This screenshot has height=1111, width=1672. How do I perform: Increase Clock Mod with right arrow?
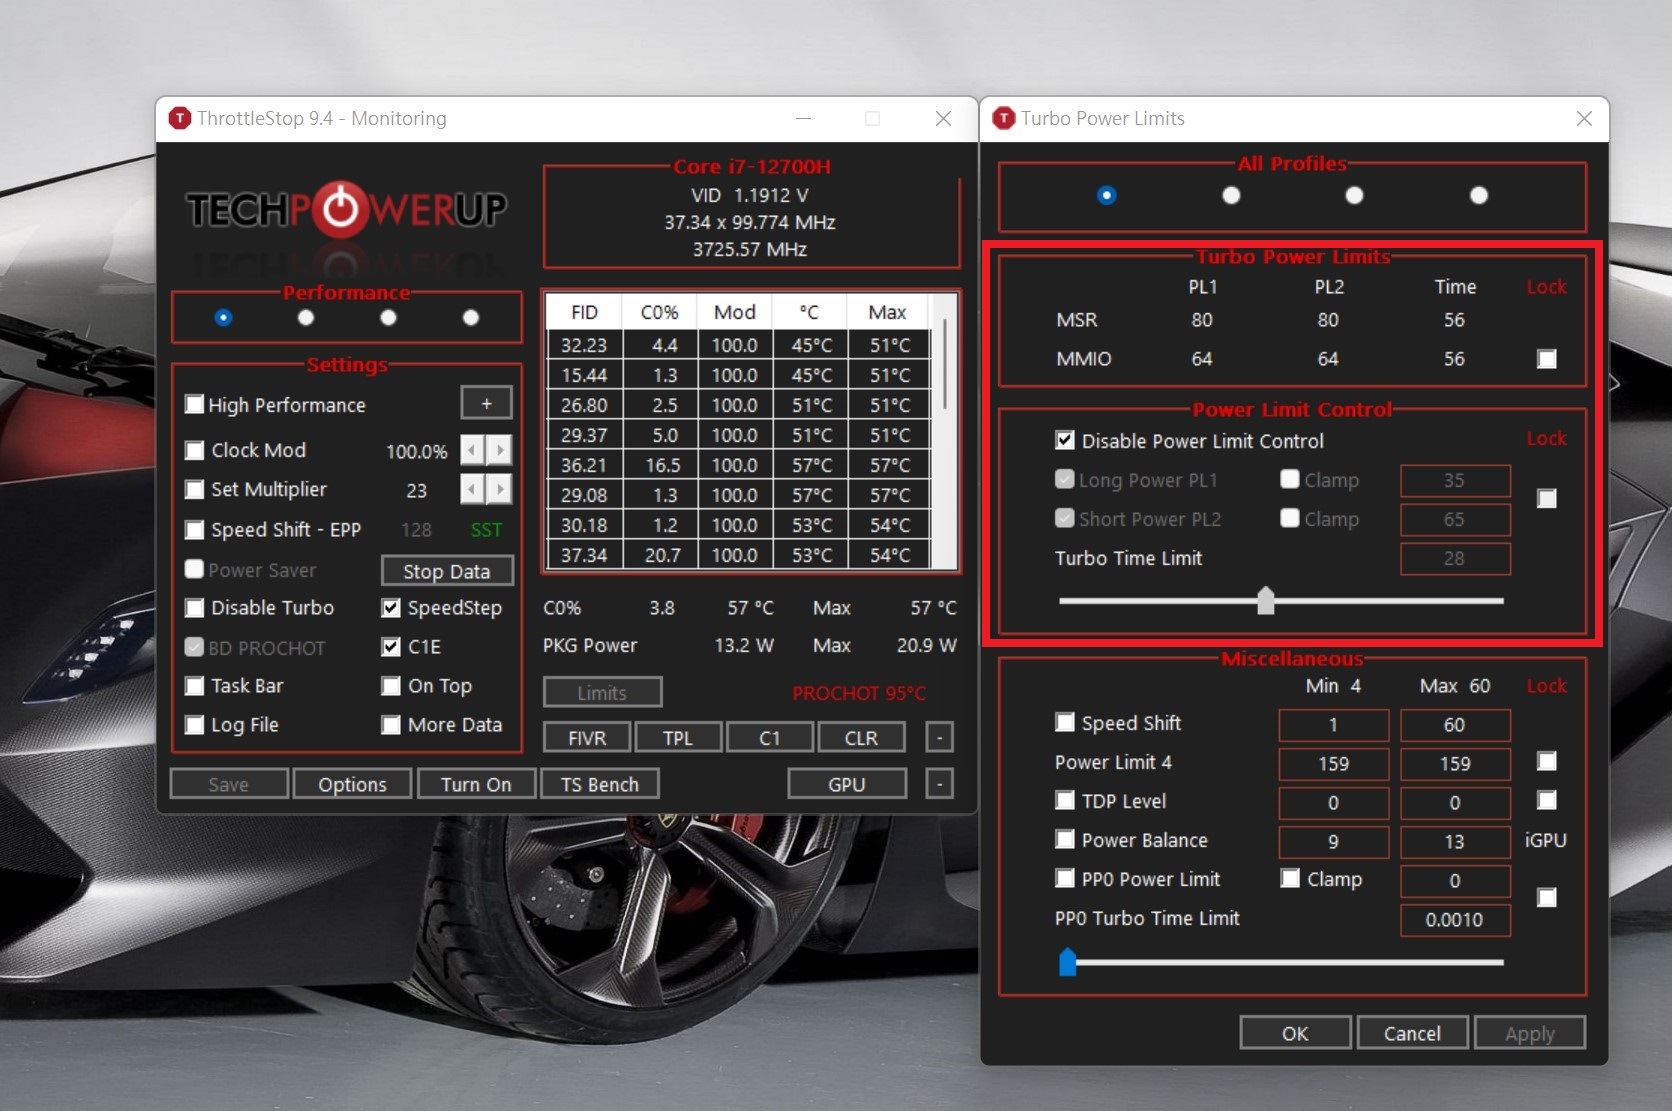(499, 450)
